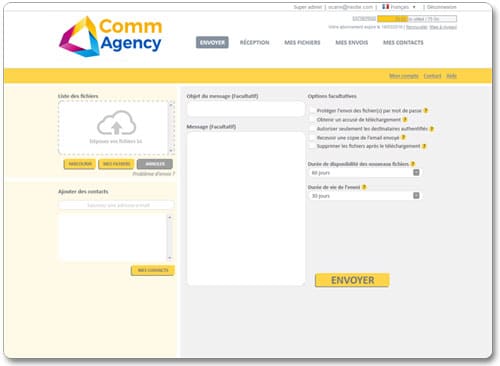Open help for password protection option
The height and width of the screenshot is (366, 500).
426,110
